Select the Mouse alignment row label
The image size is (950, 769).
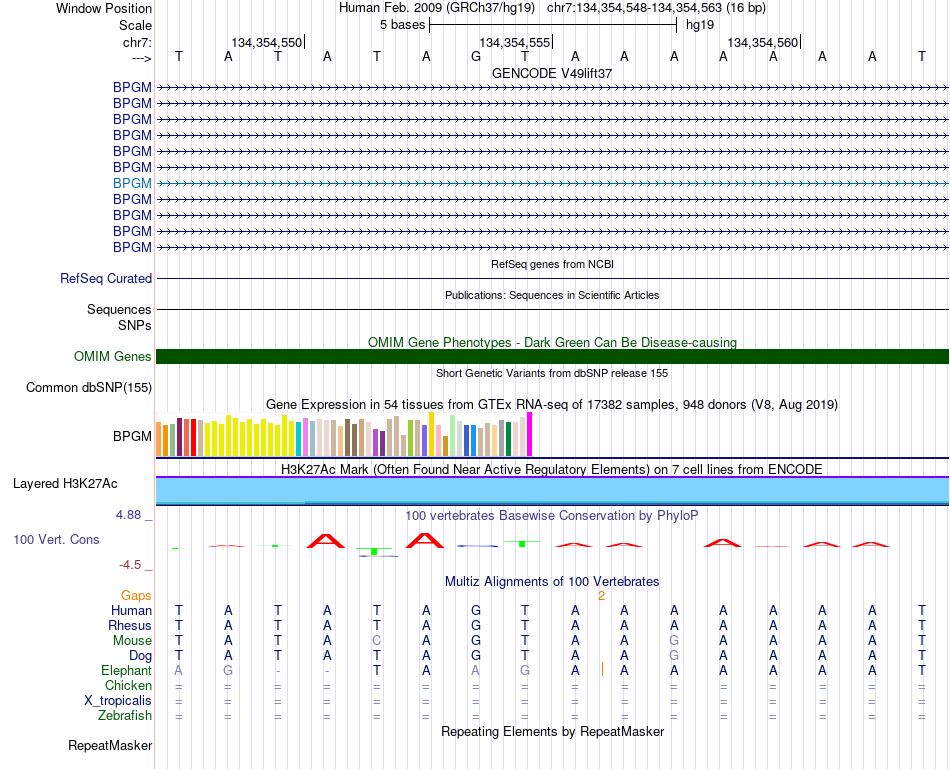[x=132, y=641]
